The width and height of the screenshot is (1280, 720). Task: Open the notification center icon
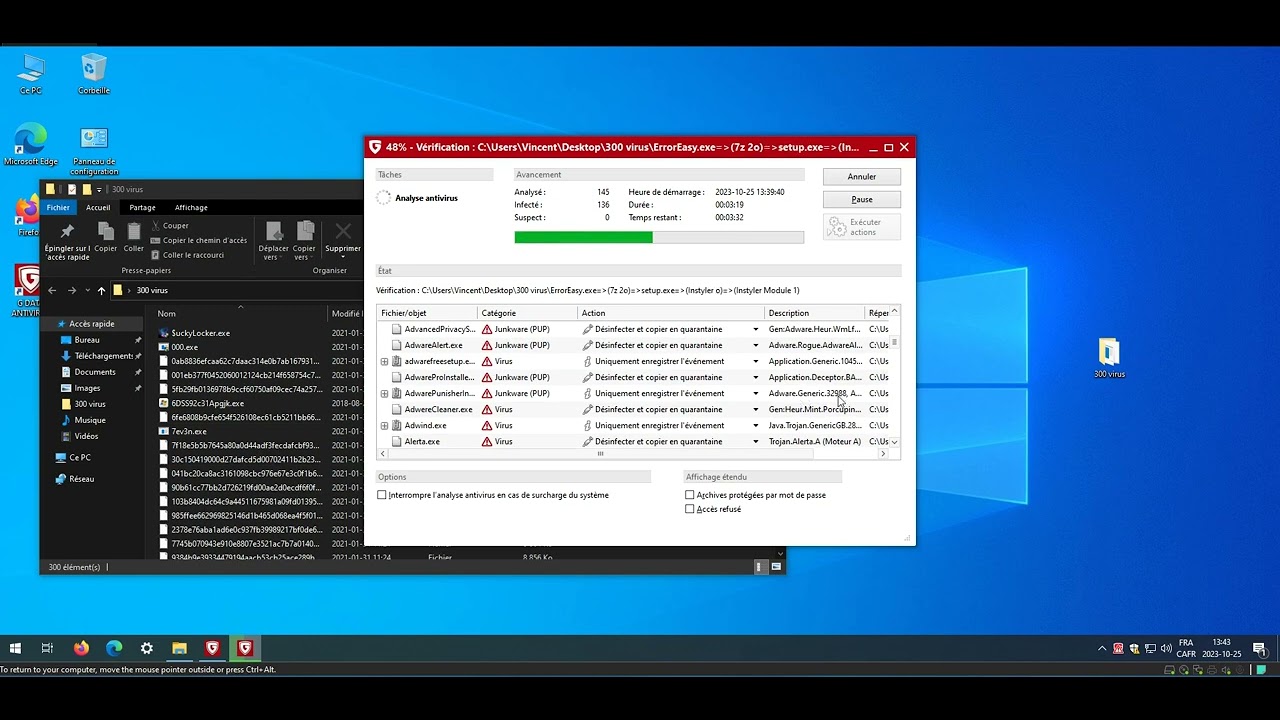(x=1260, y=649)
